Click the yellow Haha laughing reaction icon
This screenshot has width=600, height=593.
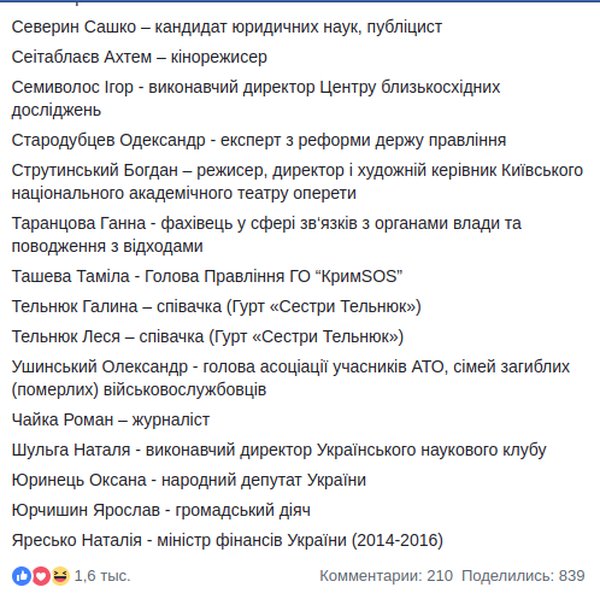60,576
